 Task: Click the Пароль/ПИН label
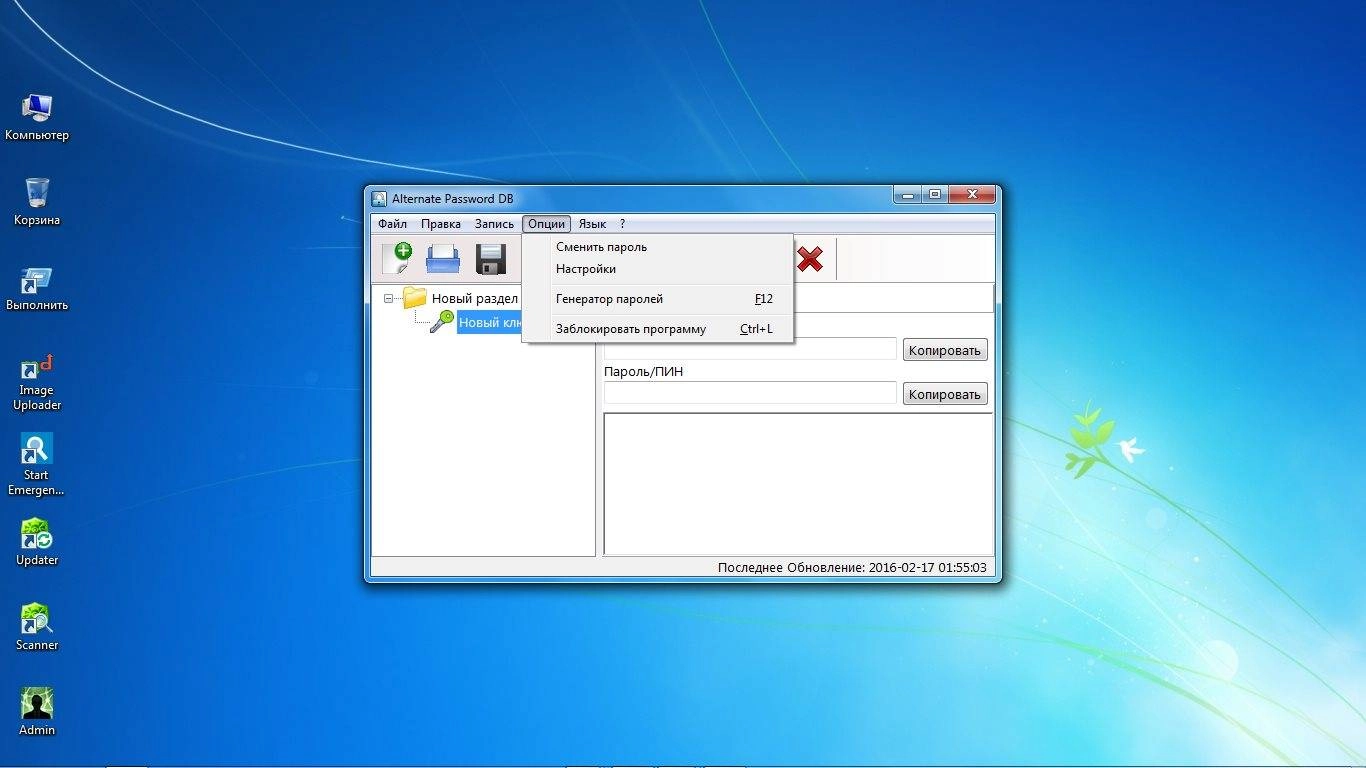click(x=644, y=372)
